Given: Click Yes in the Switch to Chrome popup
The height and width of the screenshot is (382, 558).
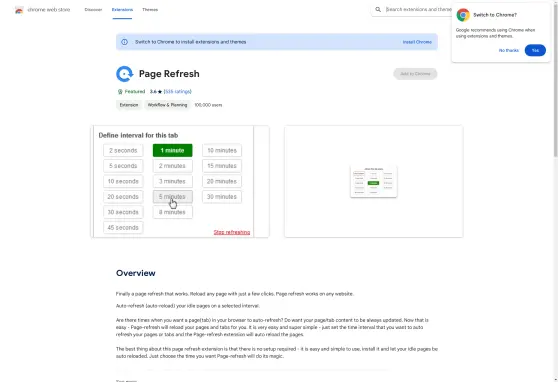Looking at the screenshot, I should click(535, 51).
